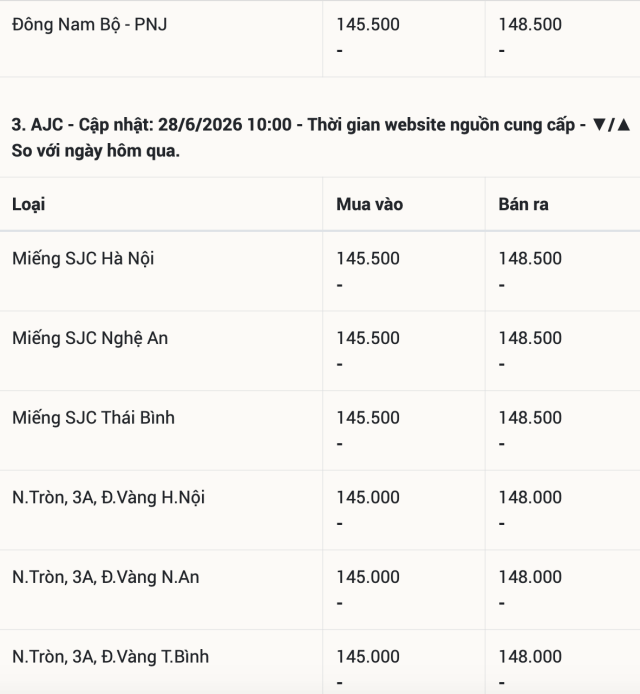This screenshot has width=640, height=694.
Task: Click the Bán ra column header
Action: click(523, 204)
